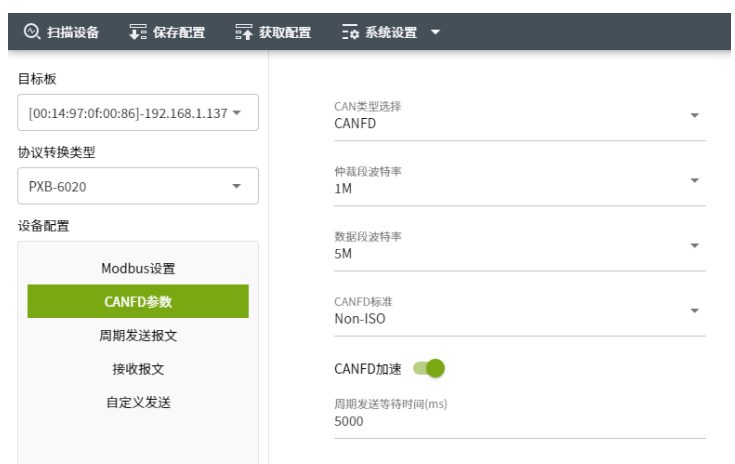Click the get configuration icon
The height and width of the screenshot is (464, 735).
click(244, 32)
